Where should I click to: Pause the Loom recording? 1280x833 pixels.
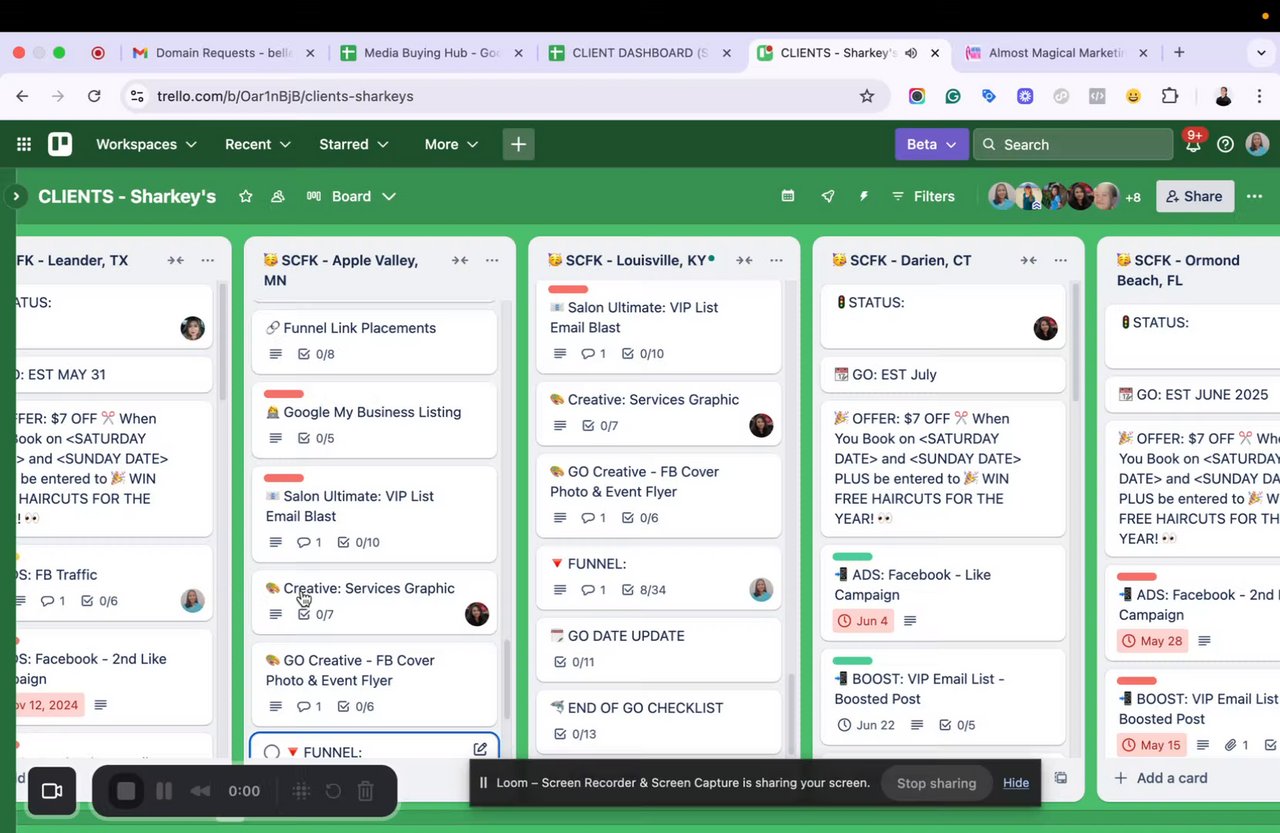point(164,791)
